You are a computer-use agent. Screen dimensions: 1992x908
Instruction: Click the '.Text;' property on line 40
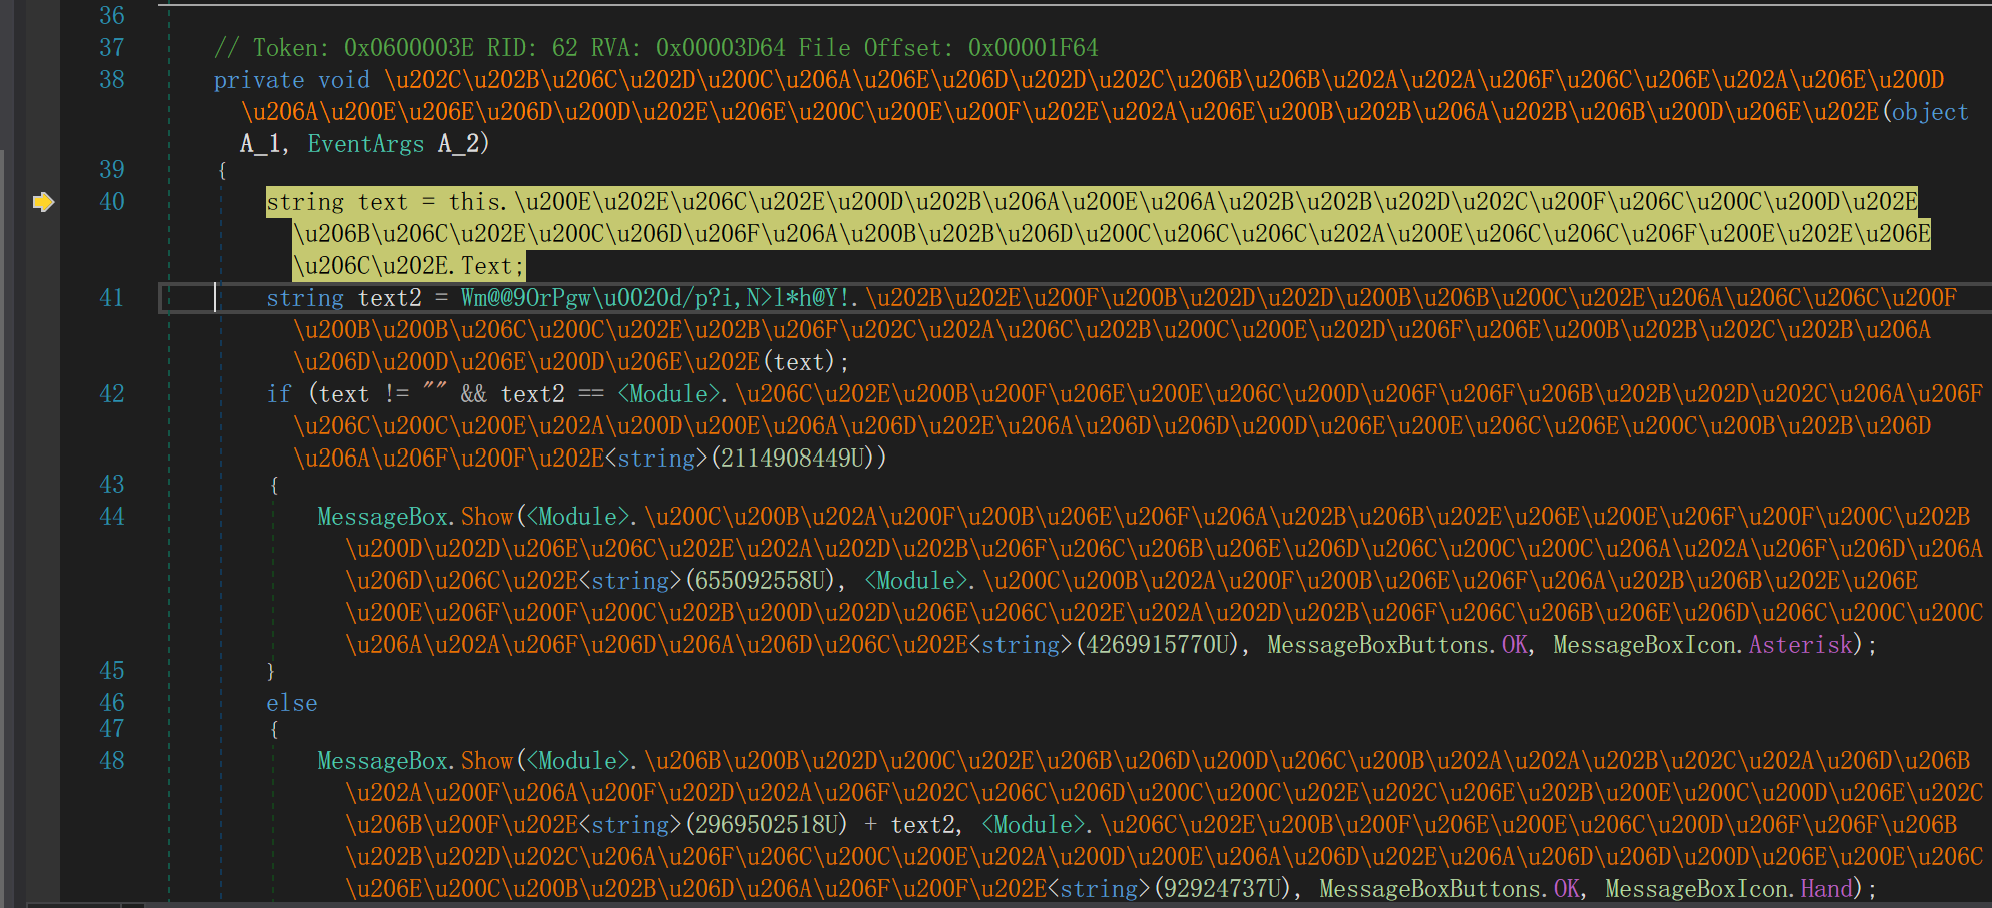487,266
